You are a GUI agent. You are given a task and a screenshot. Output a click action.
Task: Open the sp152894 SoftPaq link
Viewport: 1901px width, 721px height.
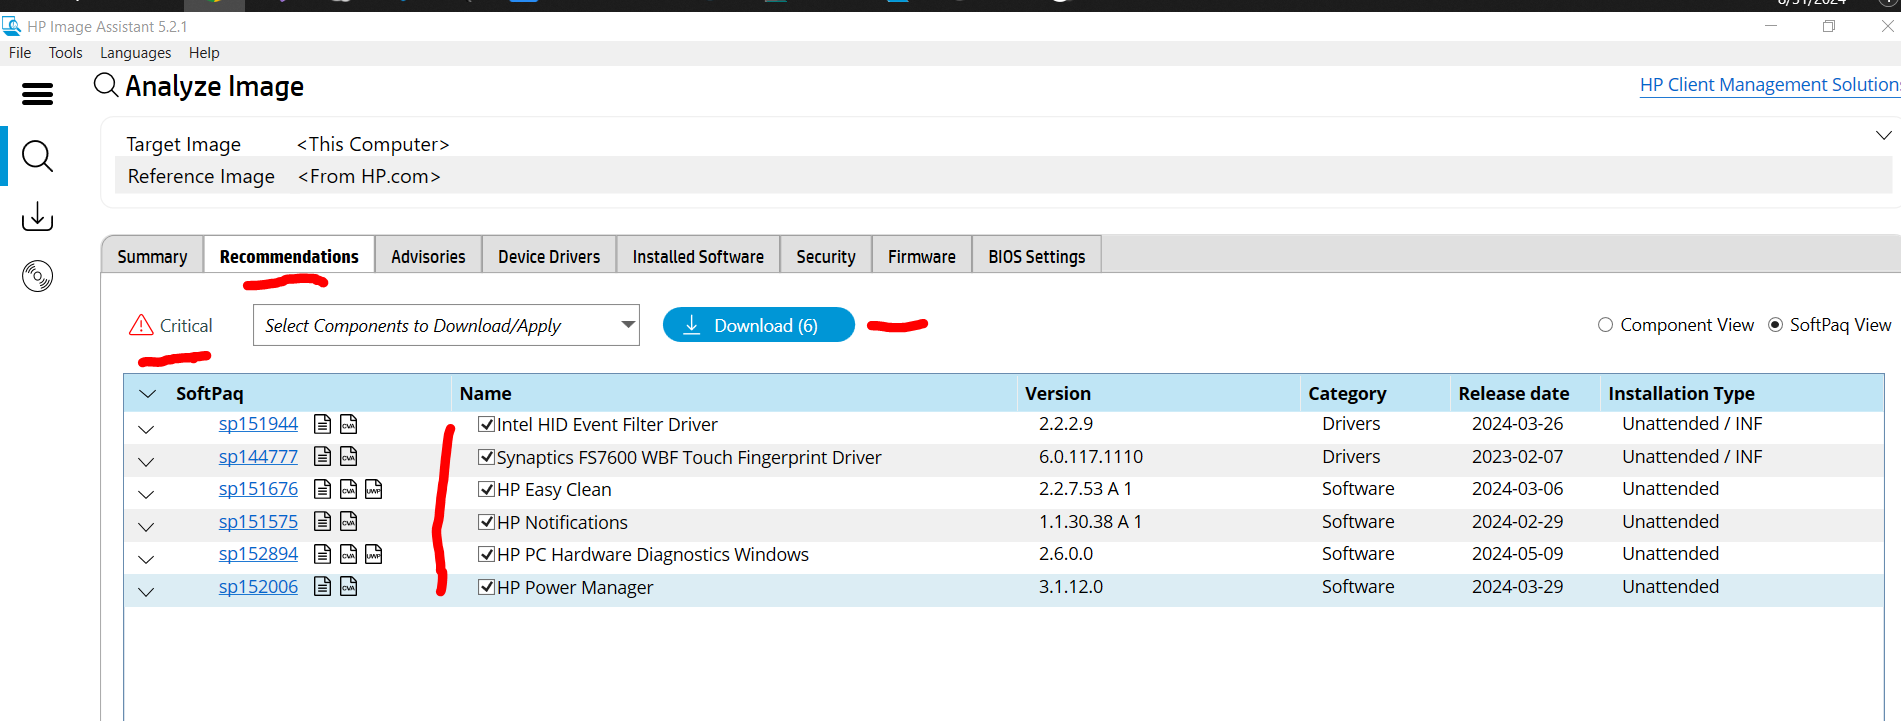pos(258,554)
